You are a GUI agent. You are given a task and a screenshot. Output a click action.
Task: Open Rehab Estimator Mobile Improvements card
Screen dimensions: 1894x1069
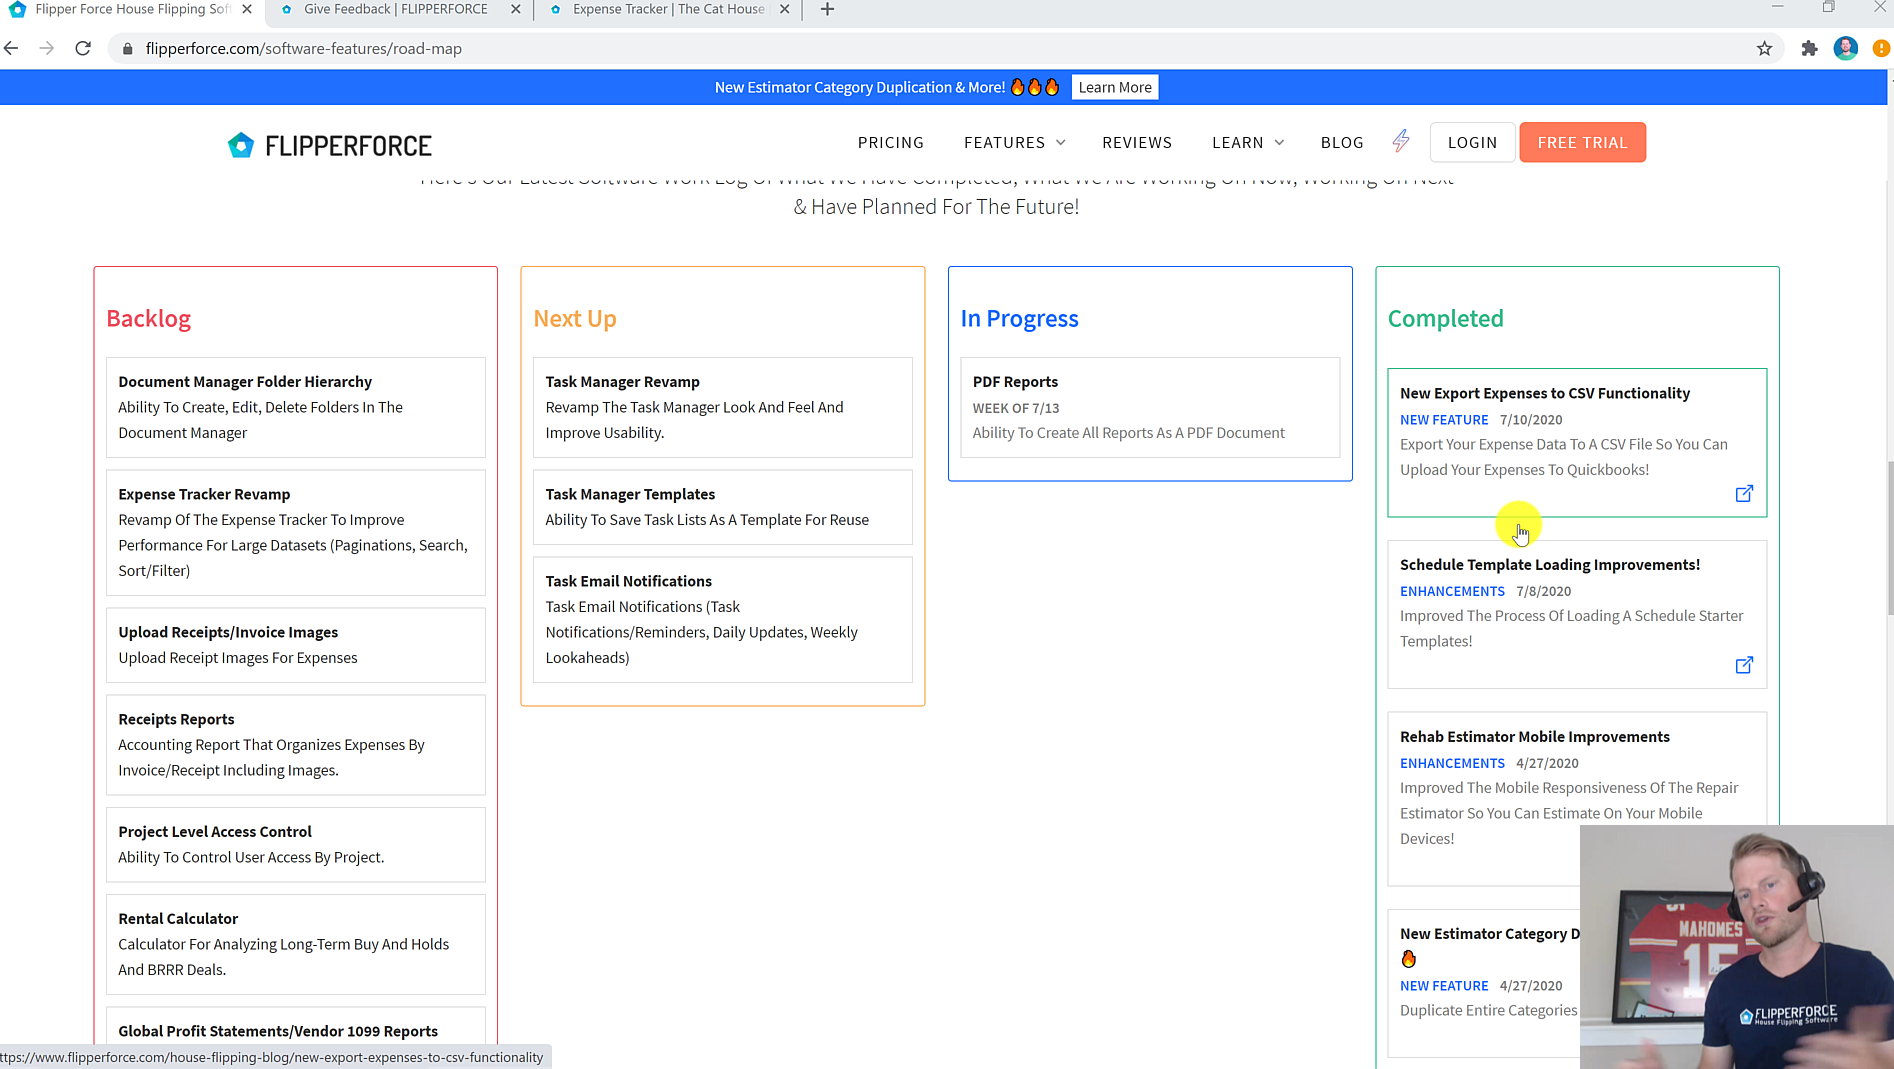coord(1577,798)
